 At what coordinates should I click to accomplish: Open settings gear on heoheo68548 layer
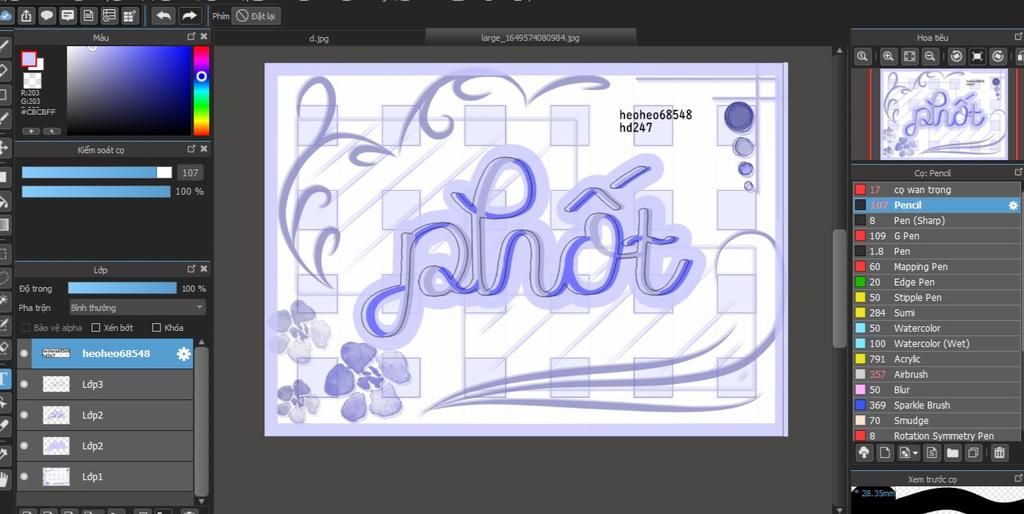tap(184, 354)
